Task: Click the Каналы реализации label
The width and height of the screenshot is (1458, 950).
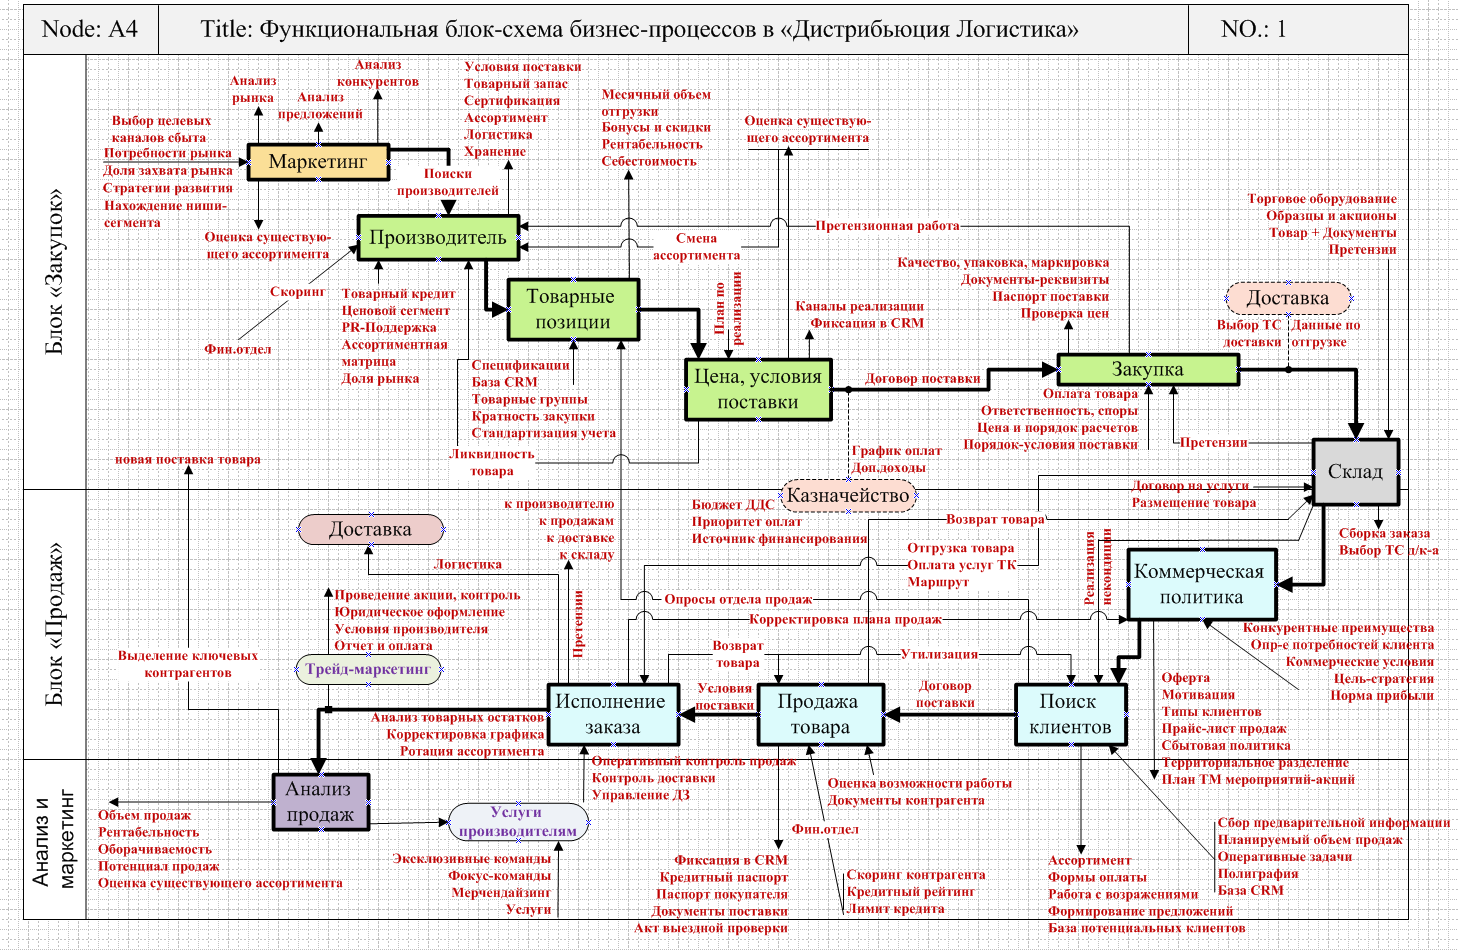Action: point(860,306)
